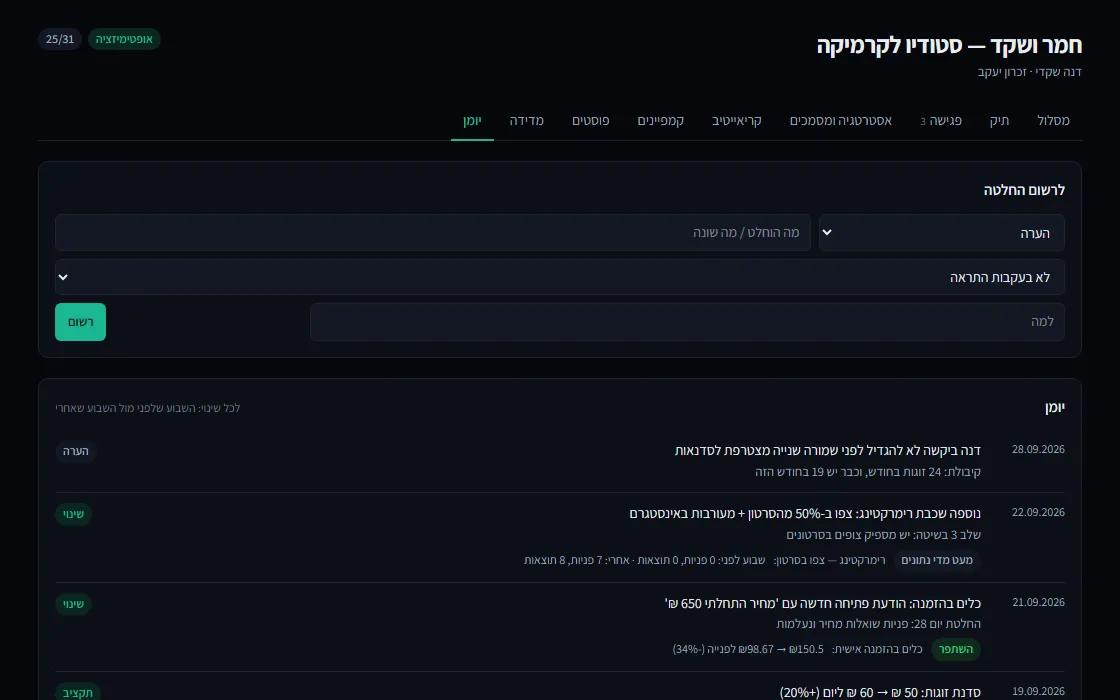1120x700 pixels.
Task: Select the יומן tab
Action: (472, 120)
